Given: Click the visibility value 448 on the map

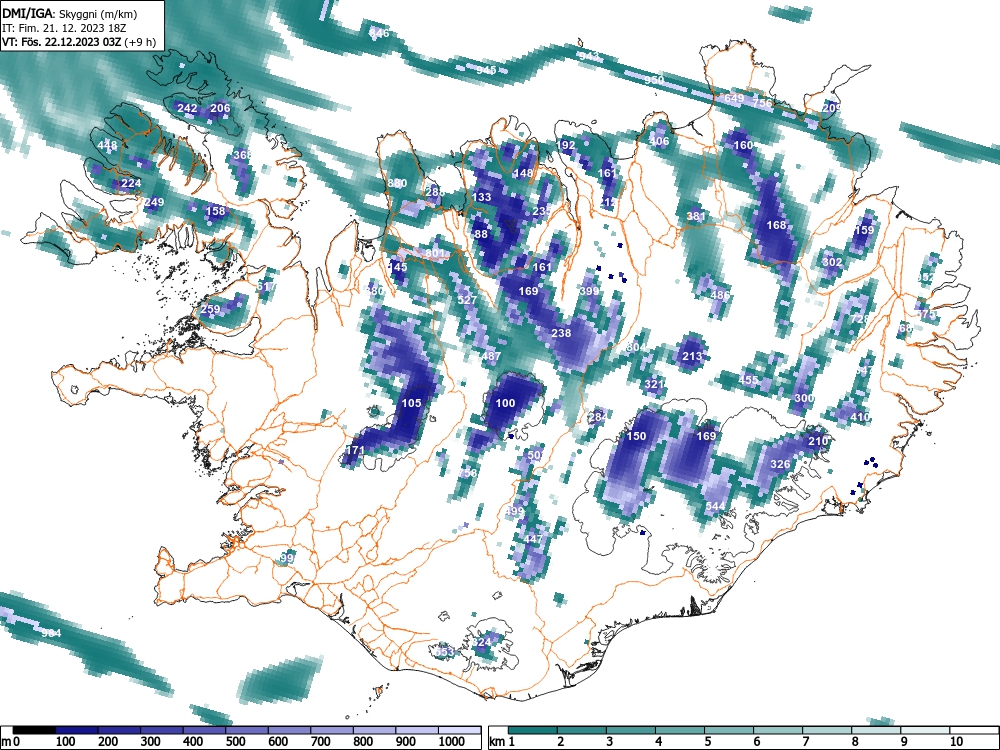Looking at the screenshot, I should click(x=107, y=145).
